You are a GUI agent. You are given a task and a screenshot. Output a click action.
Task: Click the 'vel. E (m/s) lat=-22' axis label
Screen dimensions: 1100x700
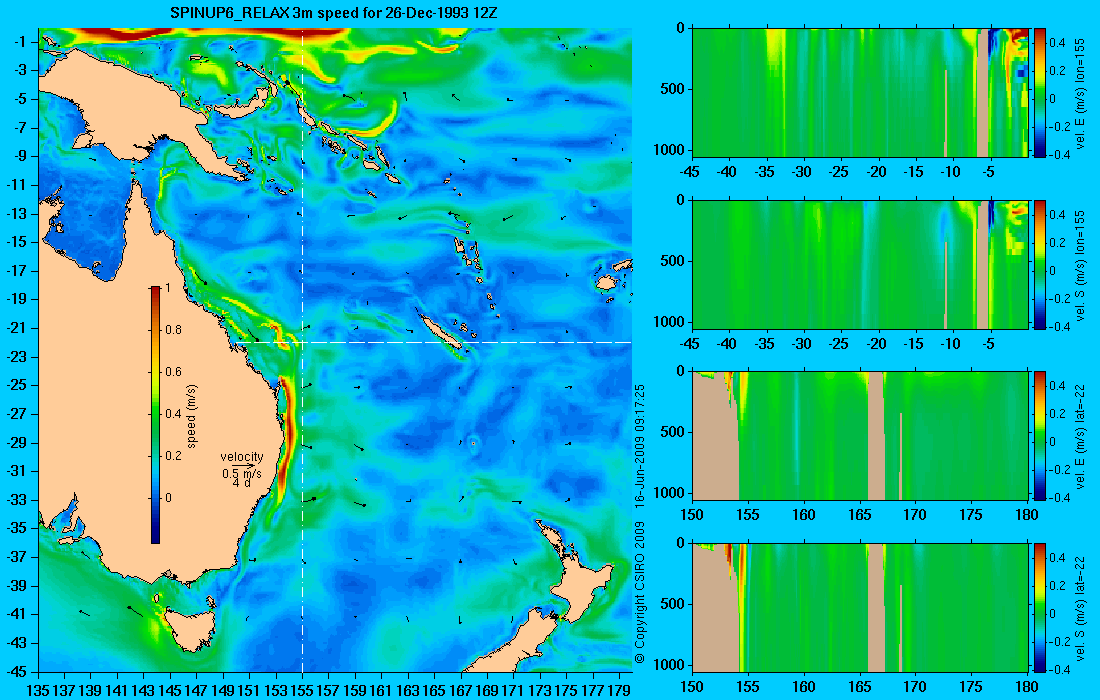(1080, 436)
